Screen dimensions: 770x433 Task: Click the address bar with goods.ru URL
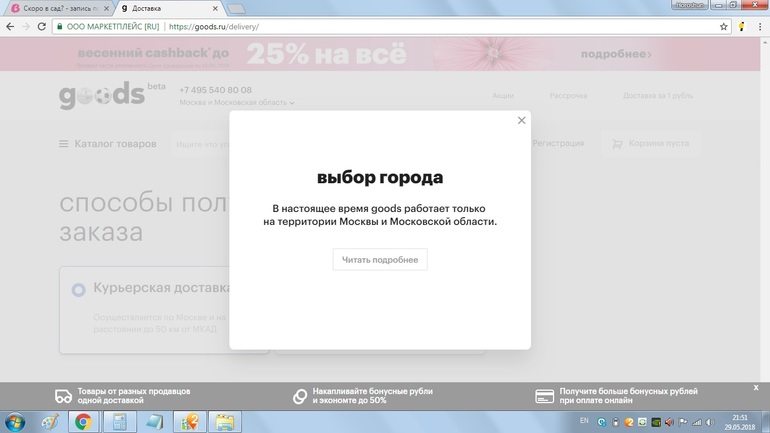[x=400, y=27]
